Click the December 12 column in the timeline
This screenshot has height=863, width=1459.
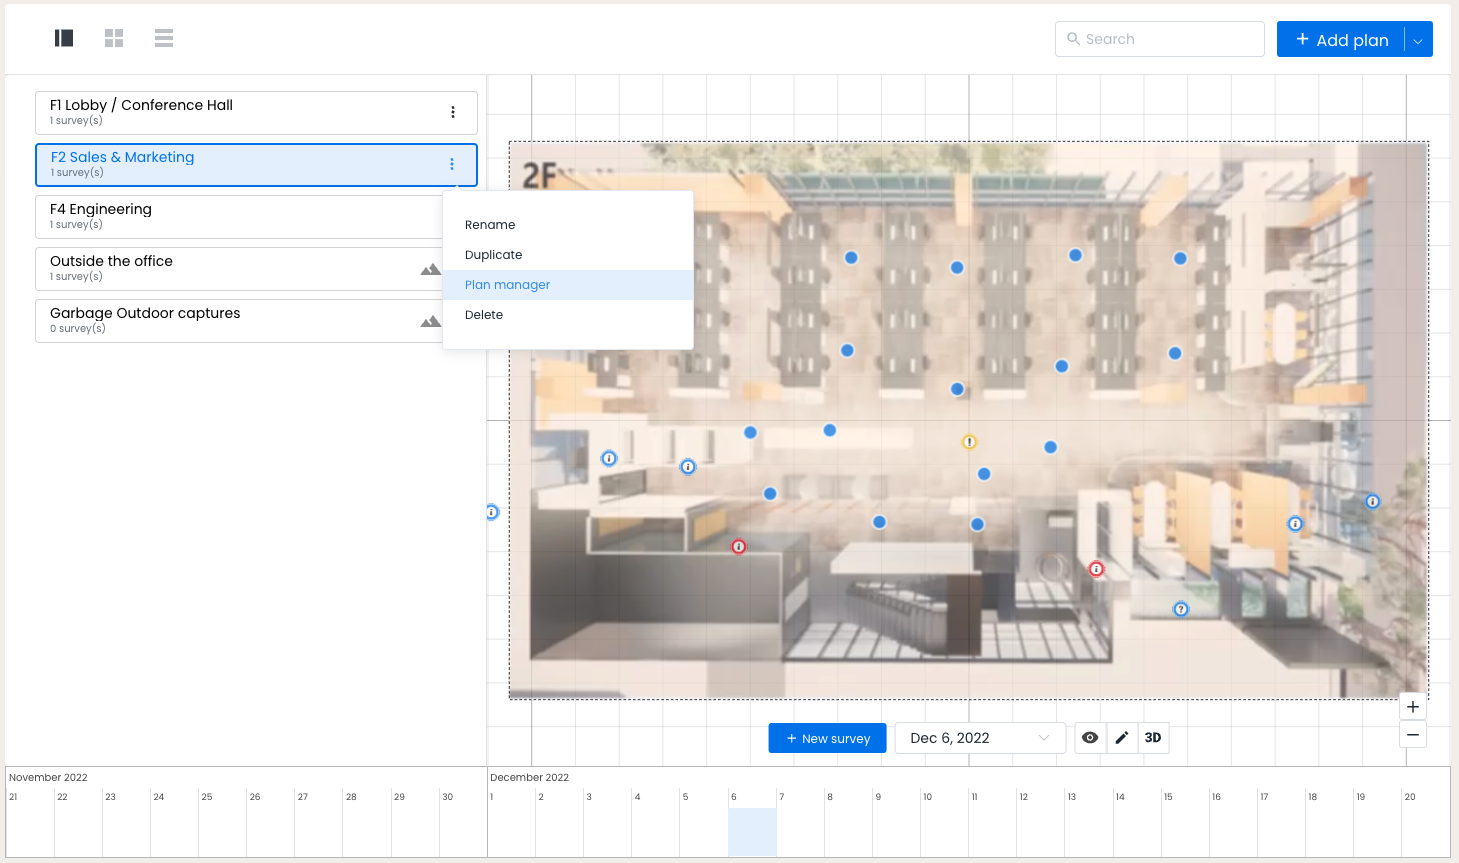[x=1041, y=823]
